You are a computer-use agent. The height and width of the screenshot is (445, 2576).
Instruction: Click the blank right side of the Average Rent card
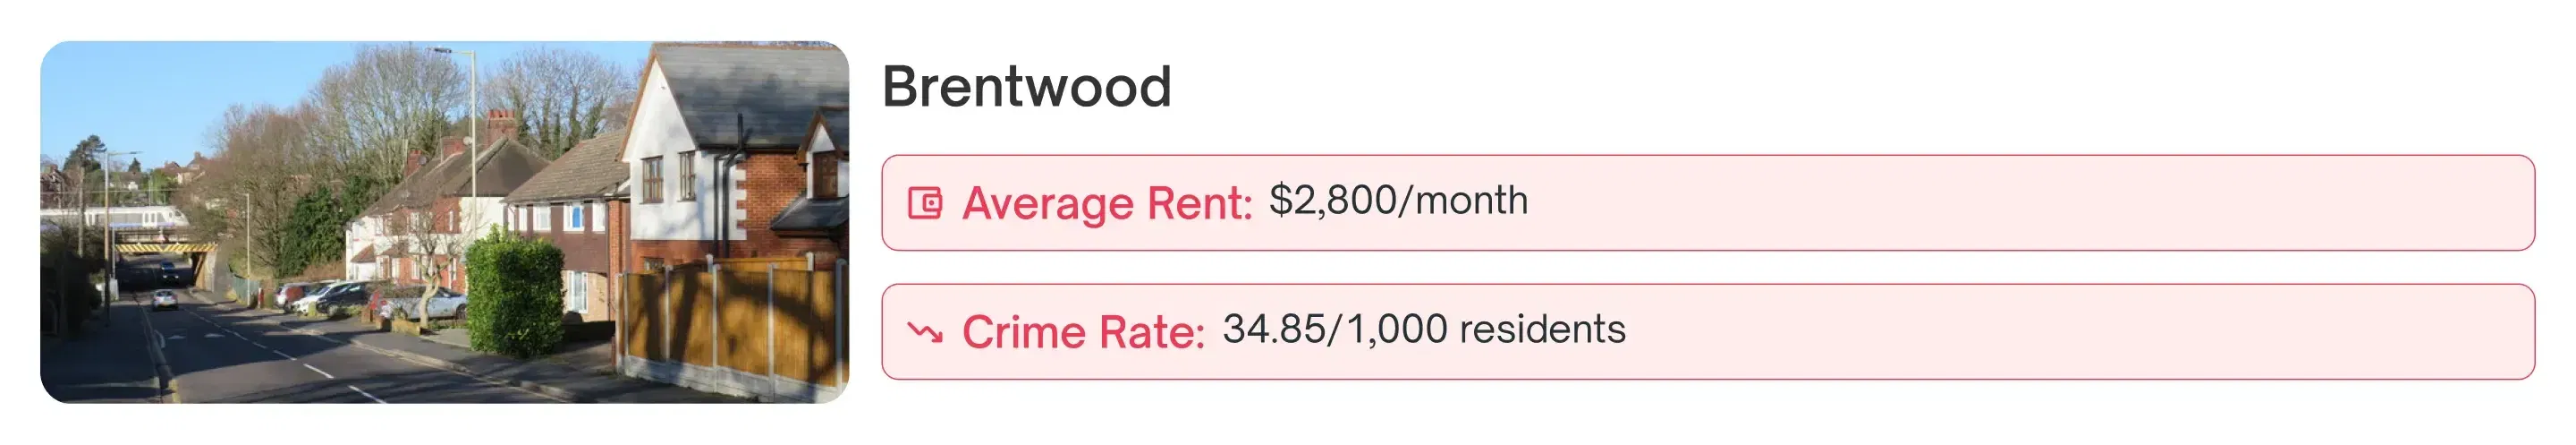click(2100, 203)
